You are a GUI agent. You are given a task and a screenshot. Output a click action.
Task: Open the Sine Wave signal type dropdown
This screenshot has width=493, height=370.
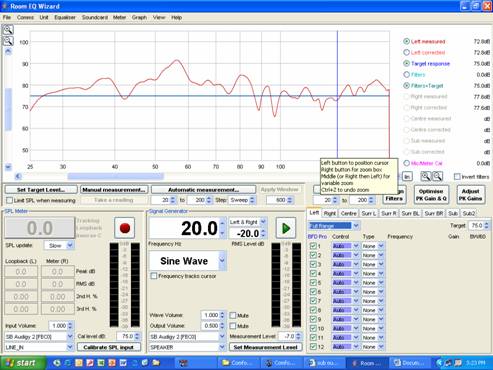222,261
